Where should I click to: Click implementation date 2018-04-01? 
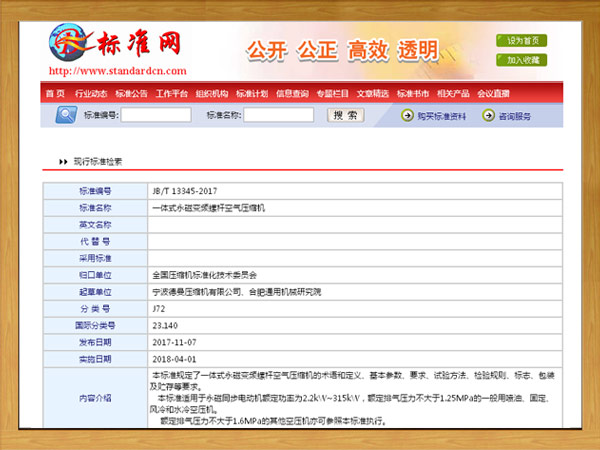click(174, 359)
